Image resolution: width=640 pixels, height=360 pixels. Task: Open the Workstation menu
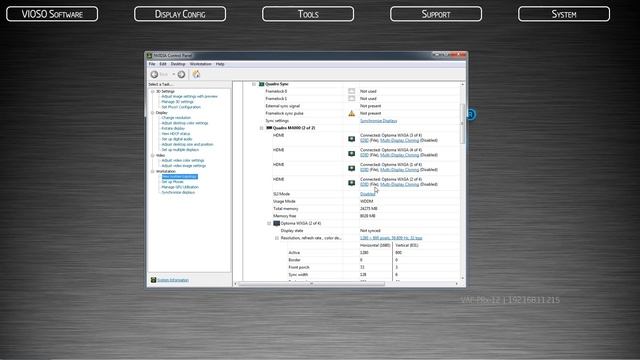[x=200, y=64]
